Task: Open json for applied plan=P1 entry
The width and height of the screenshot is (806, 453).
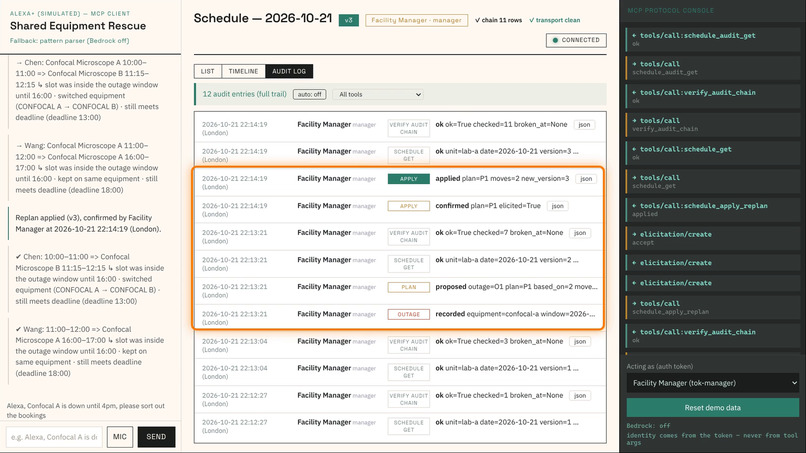Action: point(586,178)
